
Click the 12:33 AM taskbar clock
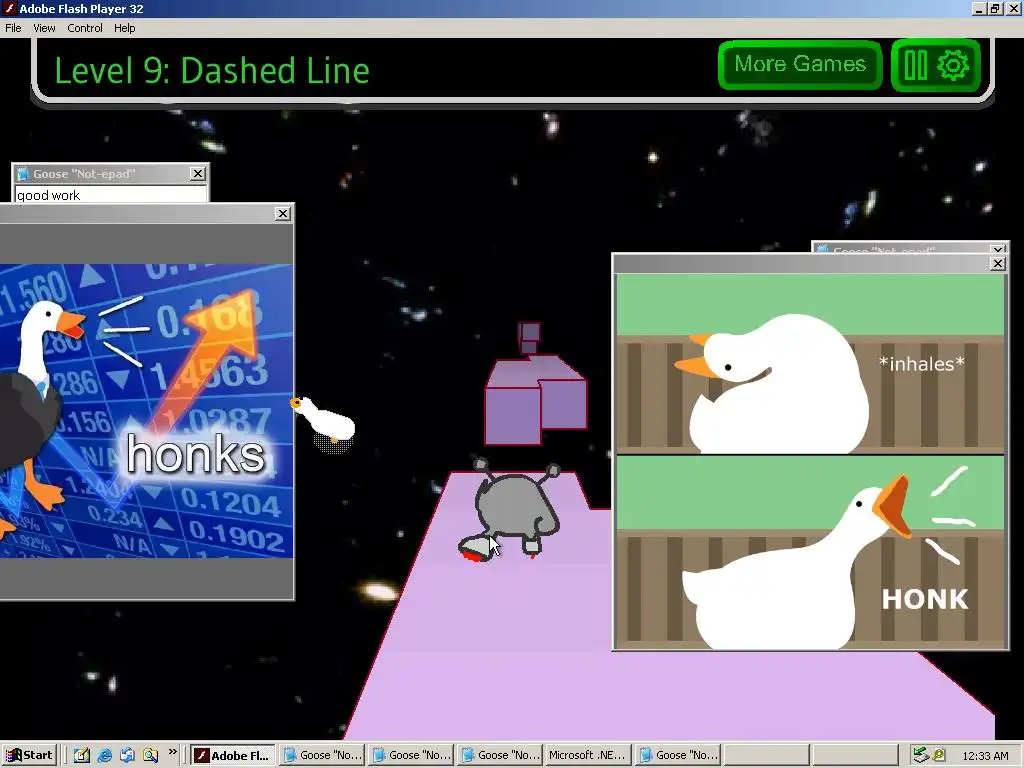point(985,756)
